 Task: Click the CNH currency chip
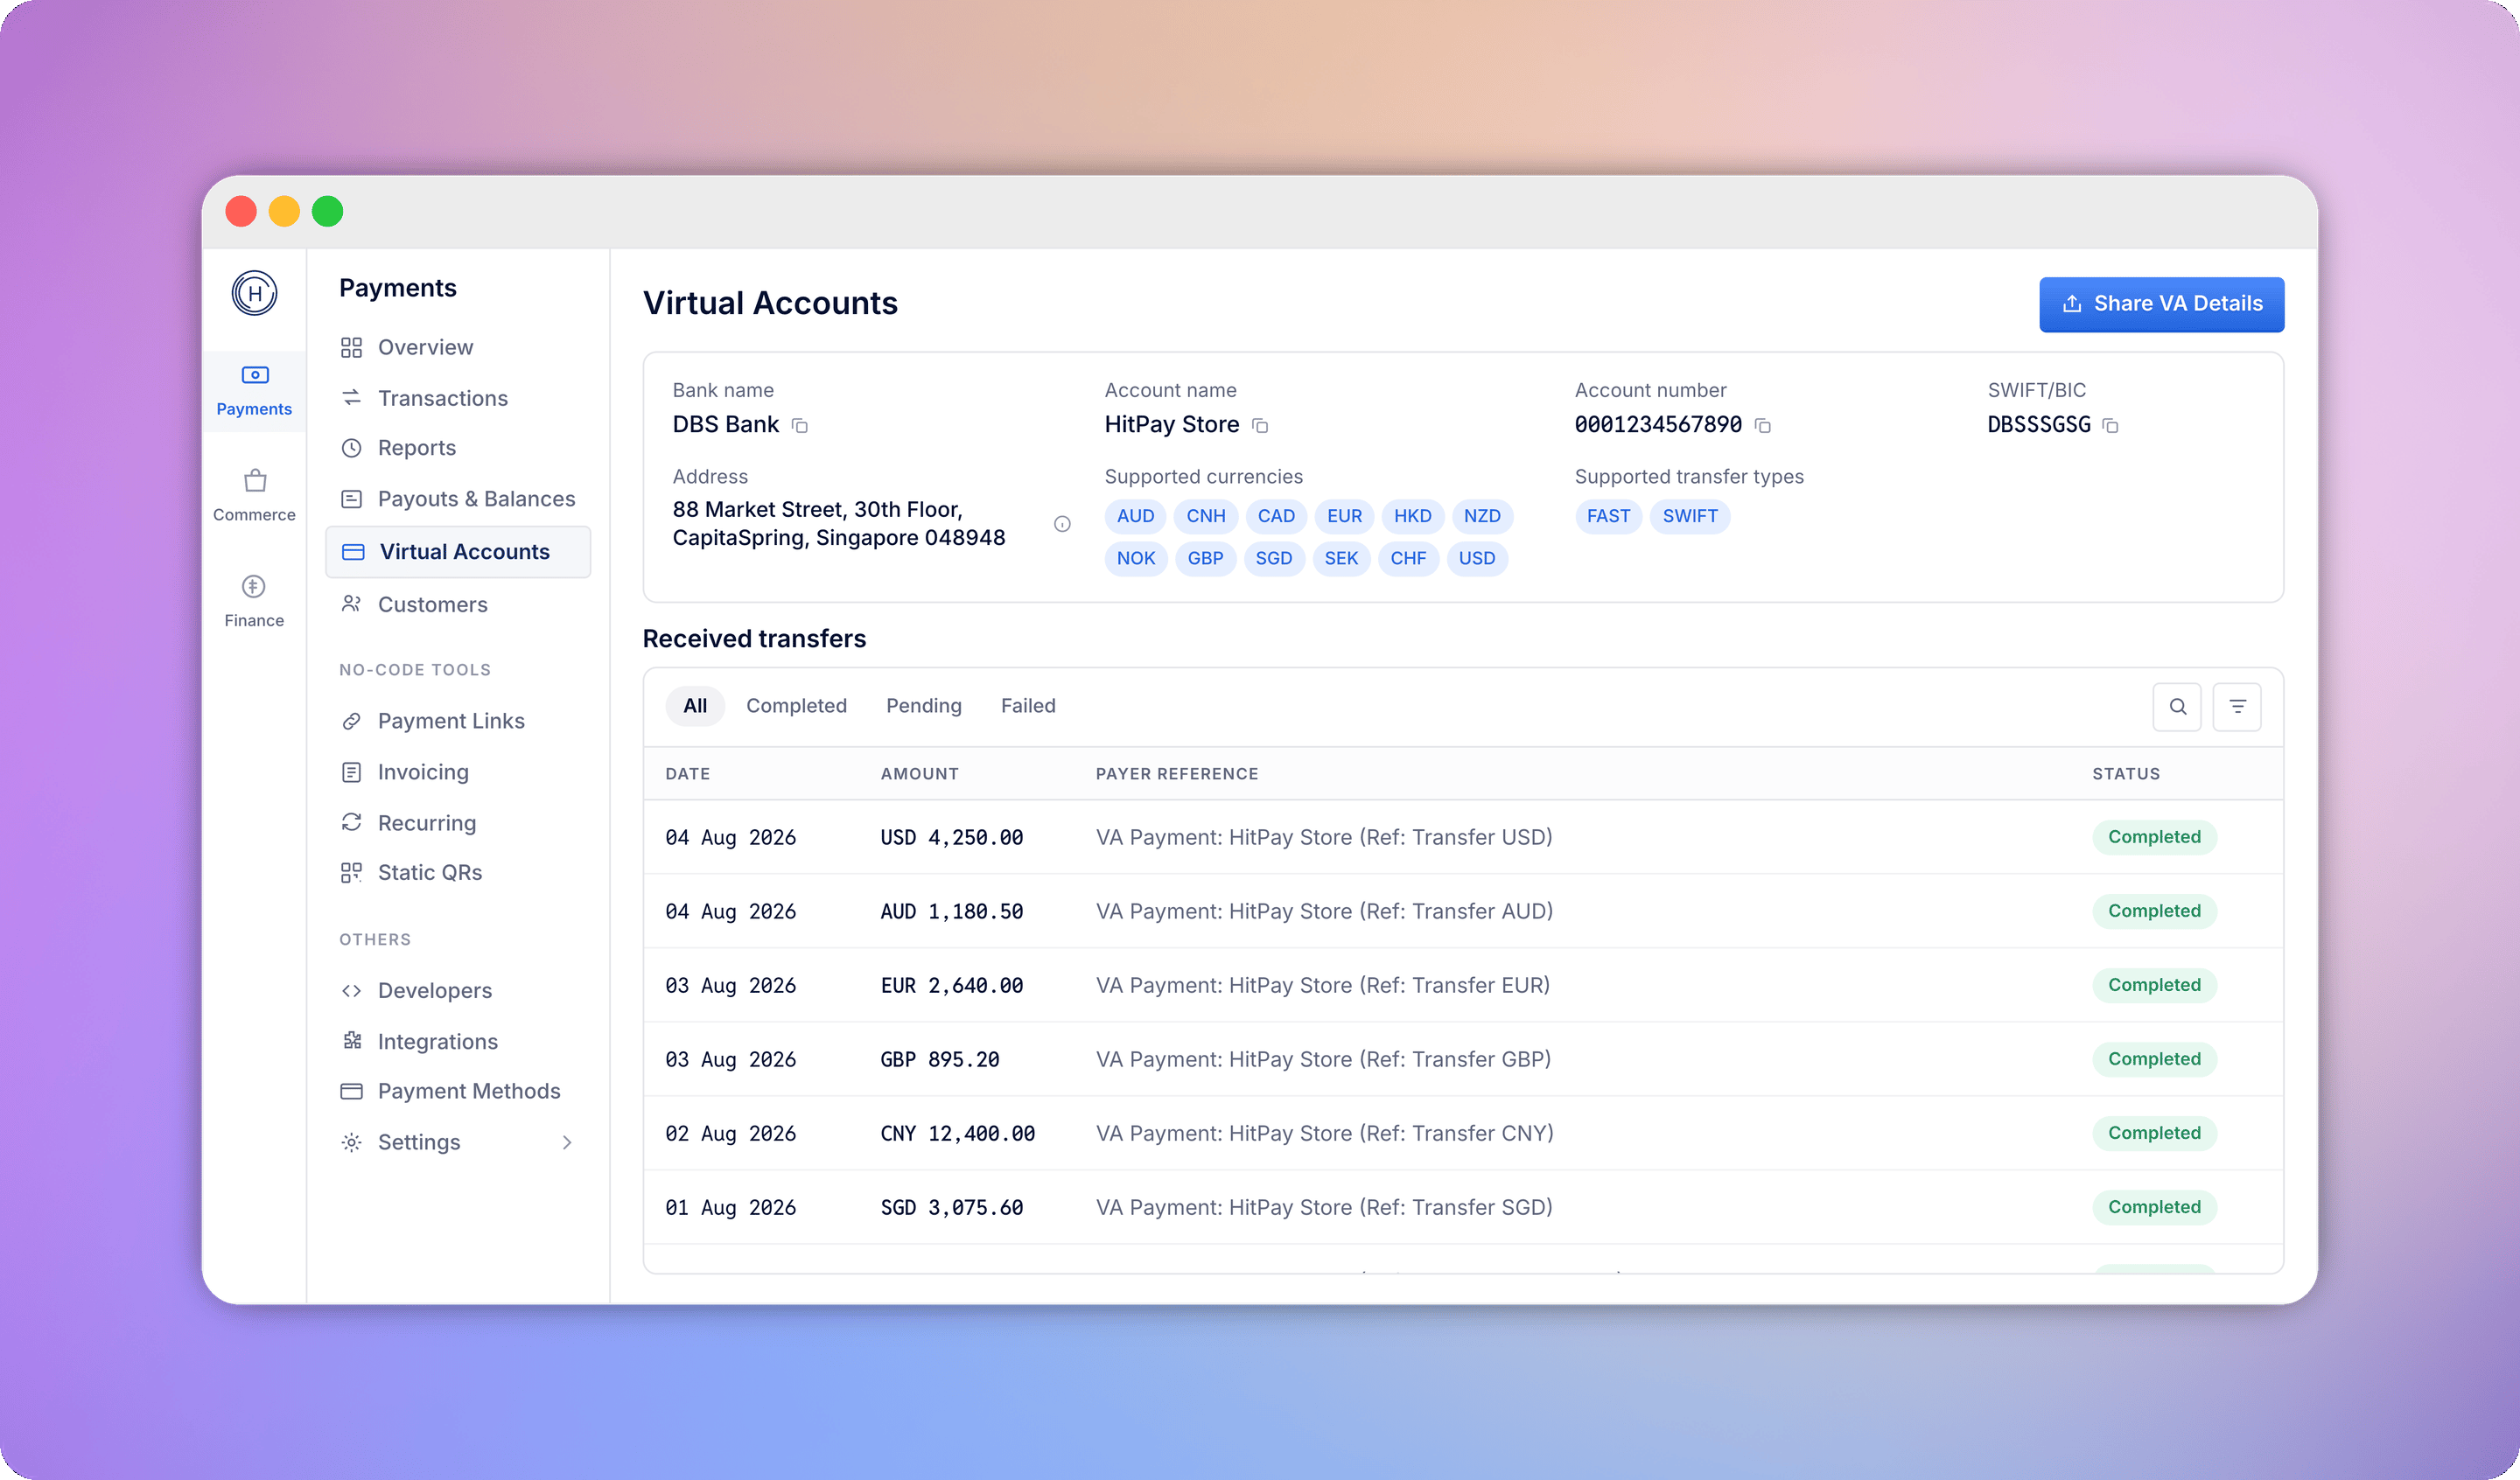pos(1206,516)
